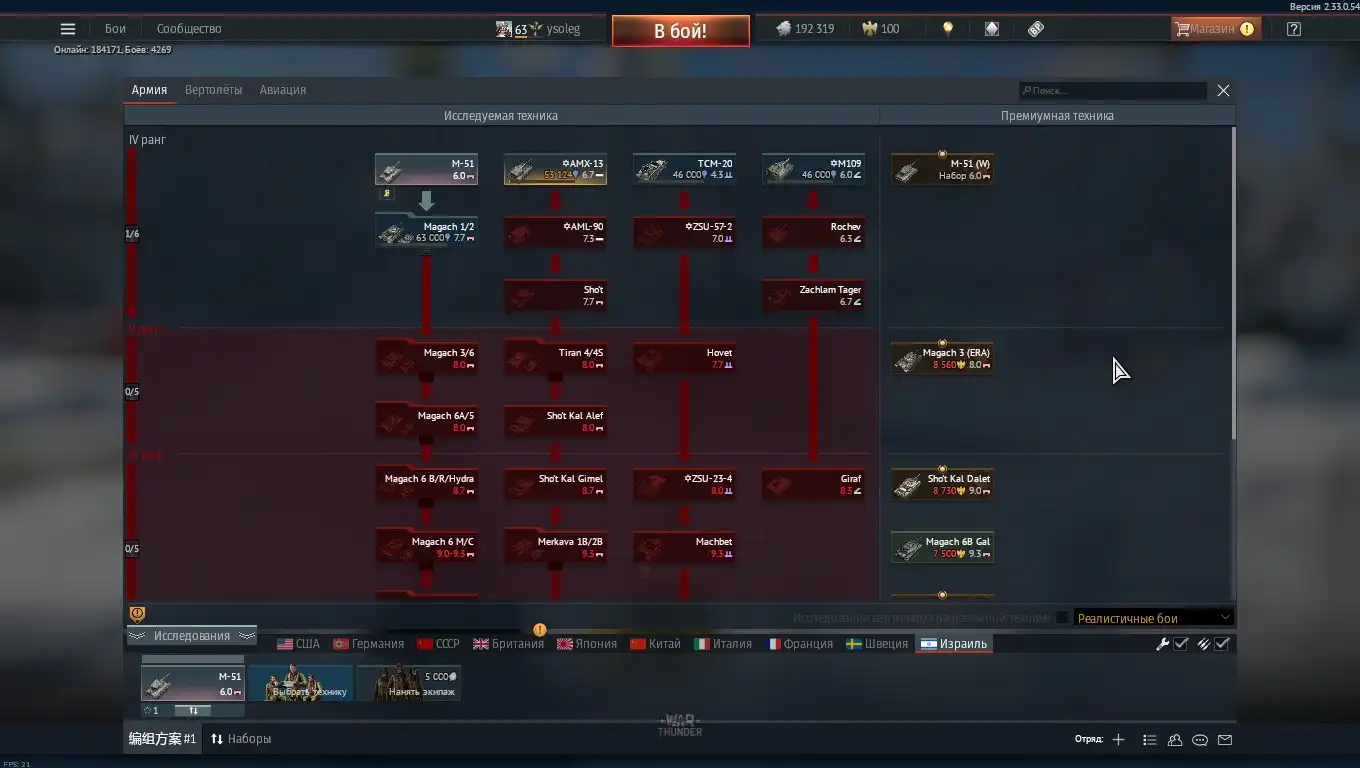Select the premium M-51 (W) card
The height and width of the screenshot is (768, 1360).
point(943,169)
